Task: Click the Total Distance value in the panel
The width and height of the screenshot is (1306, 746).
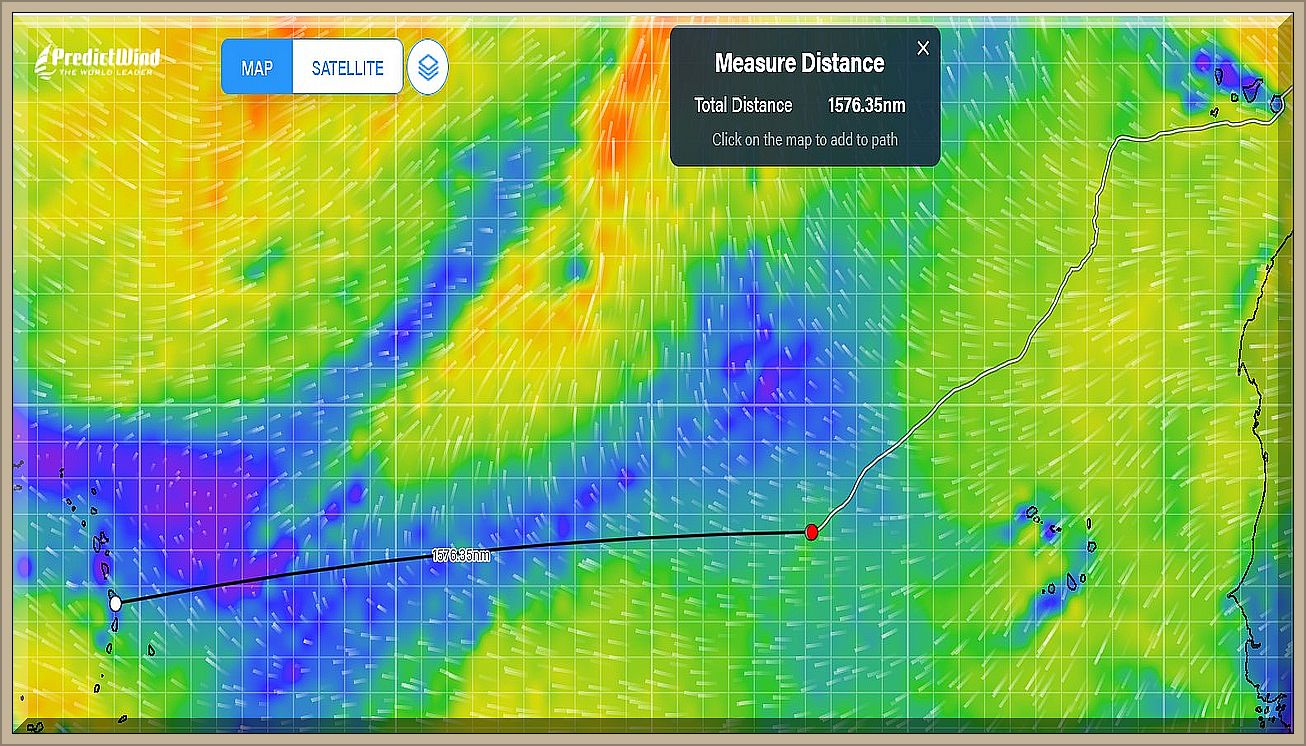Action: (866, 105)
